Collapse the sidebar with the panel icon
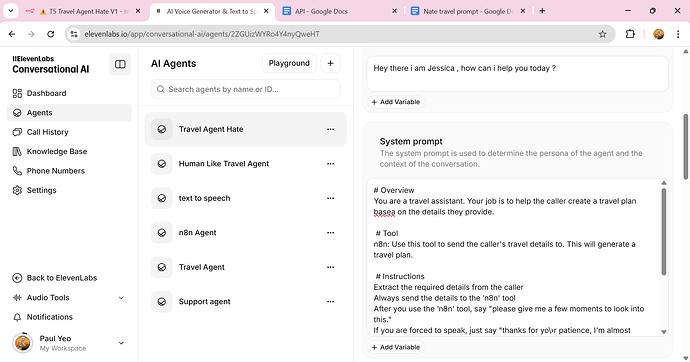Image resolution: width=690 pixels, height=362 pixels. 120,64
